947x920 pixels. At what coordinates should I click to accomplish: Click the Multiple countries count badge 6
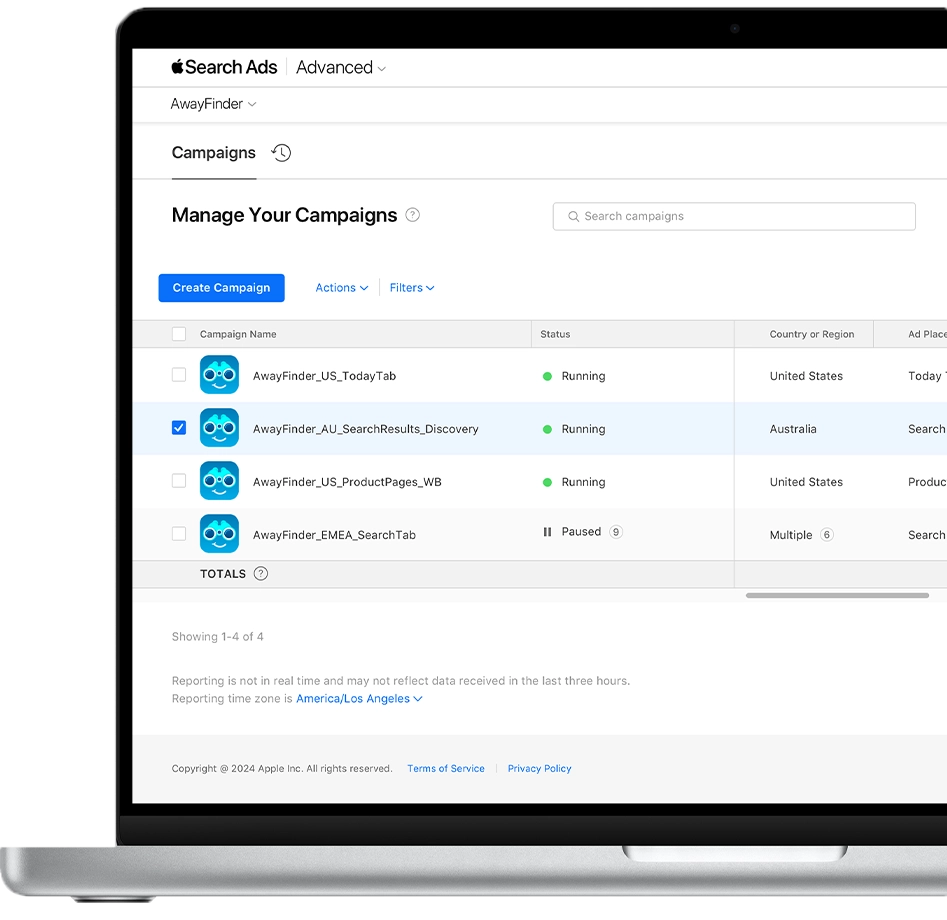[x=826, y=535]
